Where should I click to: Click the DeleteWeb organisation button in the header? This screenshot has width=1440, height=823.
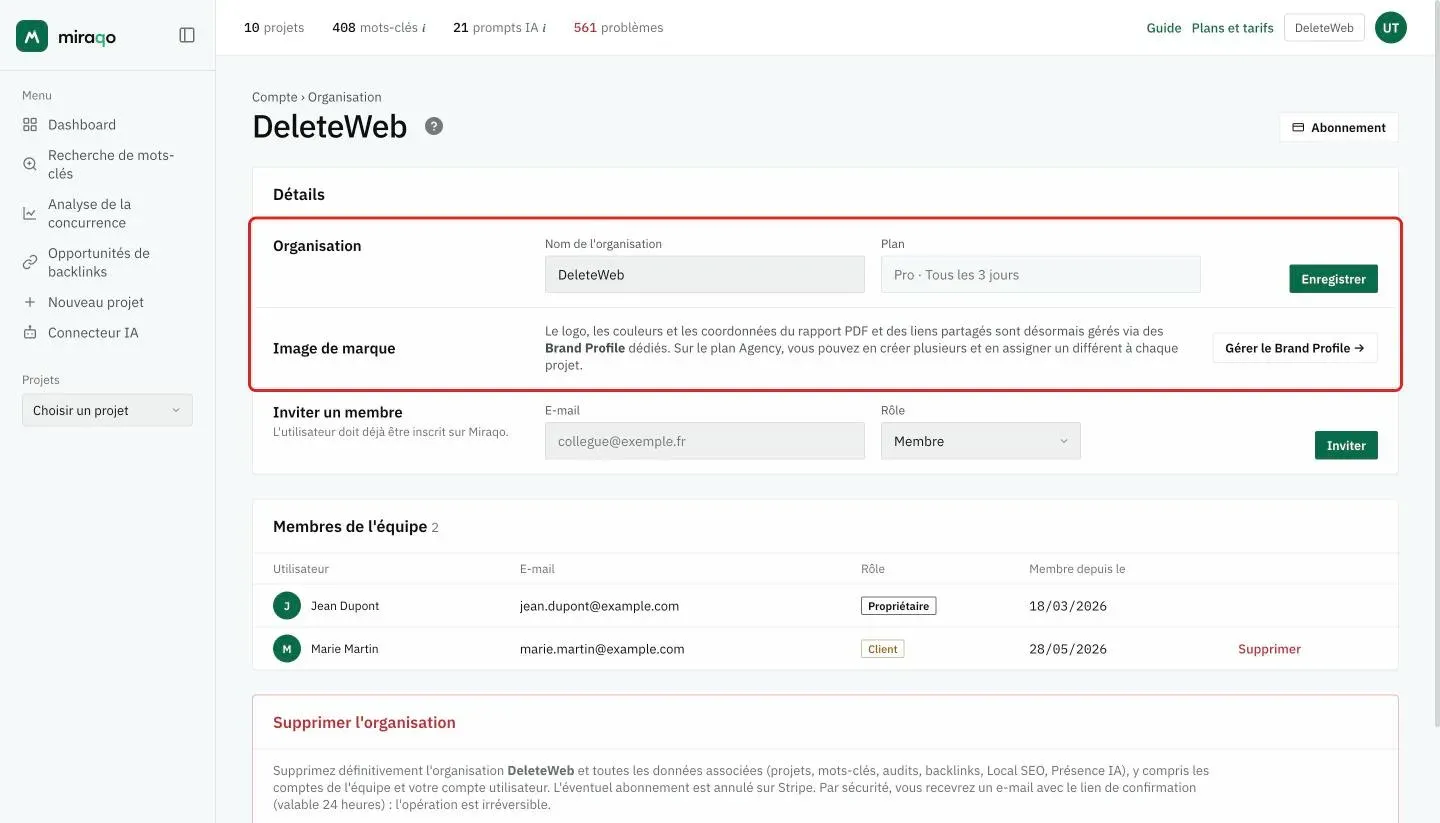point(1324,28)
